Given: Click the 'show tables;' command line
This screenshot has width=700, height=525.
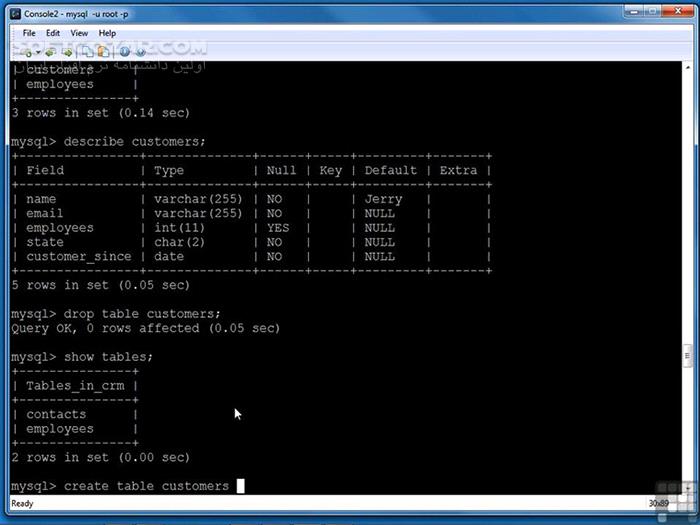Looking at the screenshot, I should [82, 357].
